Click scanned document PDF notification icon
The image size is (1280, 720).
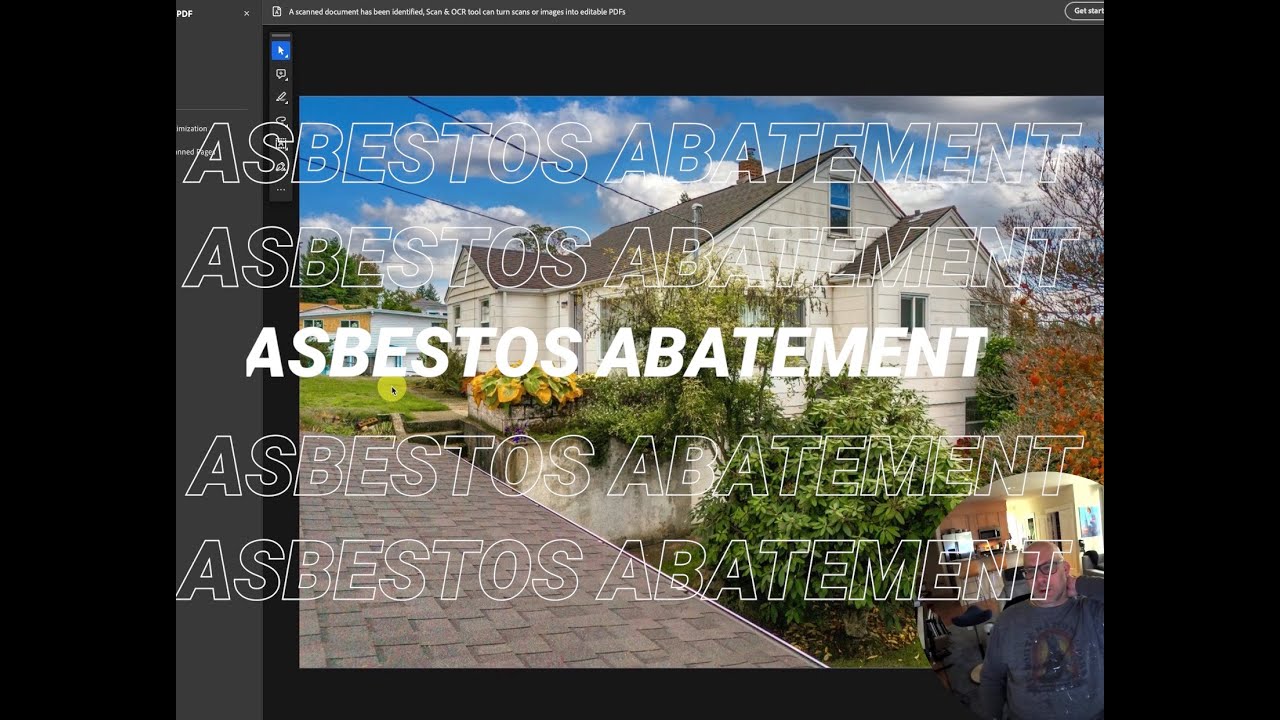pyautogui.click(x=277, y=12)
